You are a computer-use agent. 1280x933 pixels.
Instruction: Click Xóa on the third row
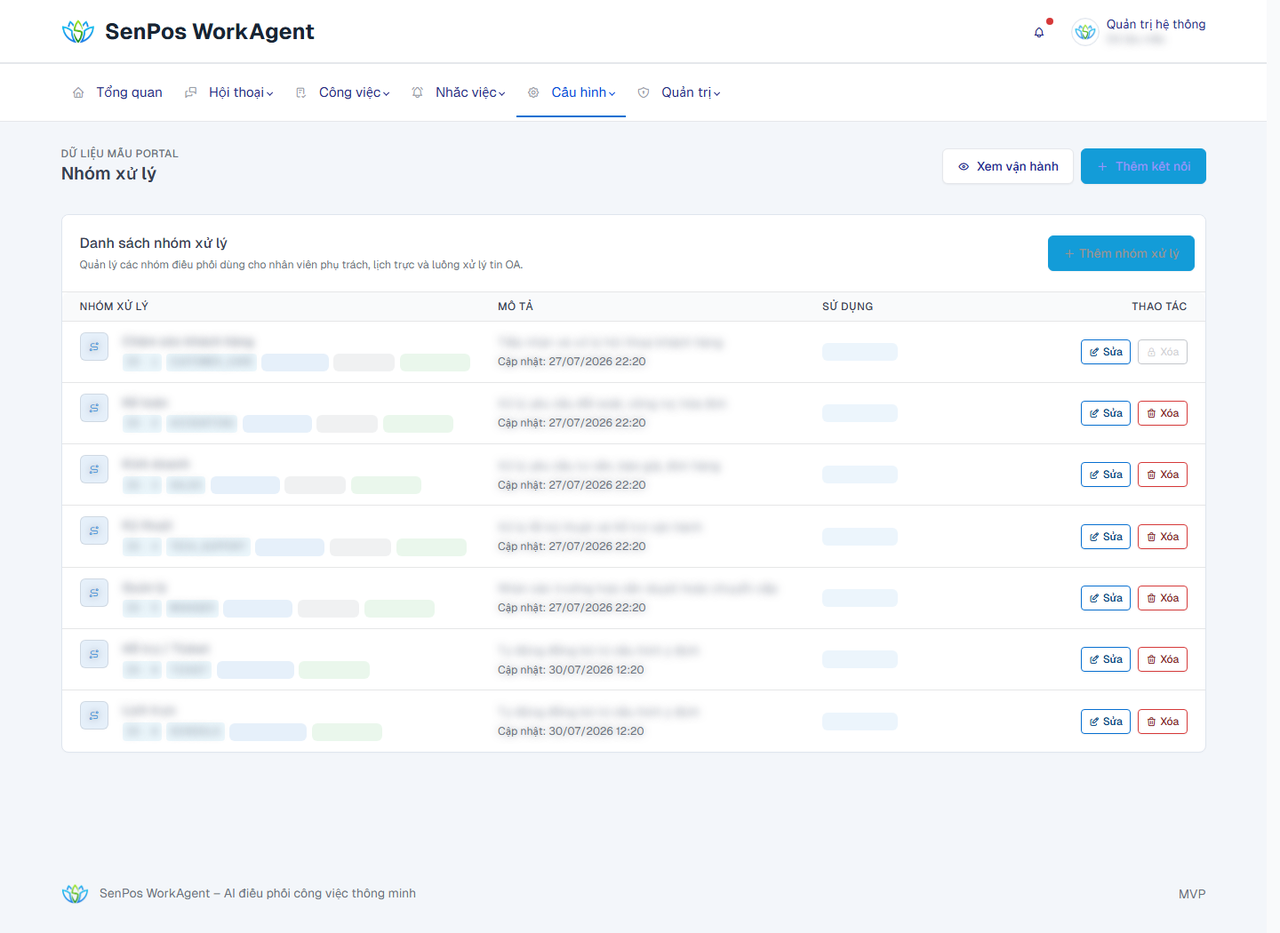coord(1163,475)
